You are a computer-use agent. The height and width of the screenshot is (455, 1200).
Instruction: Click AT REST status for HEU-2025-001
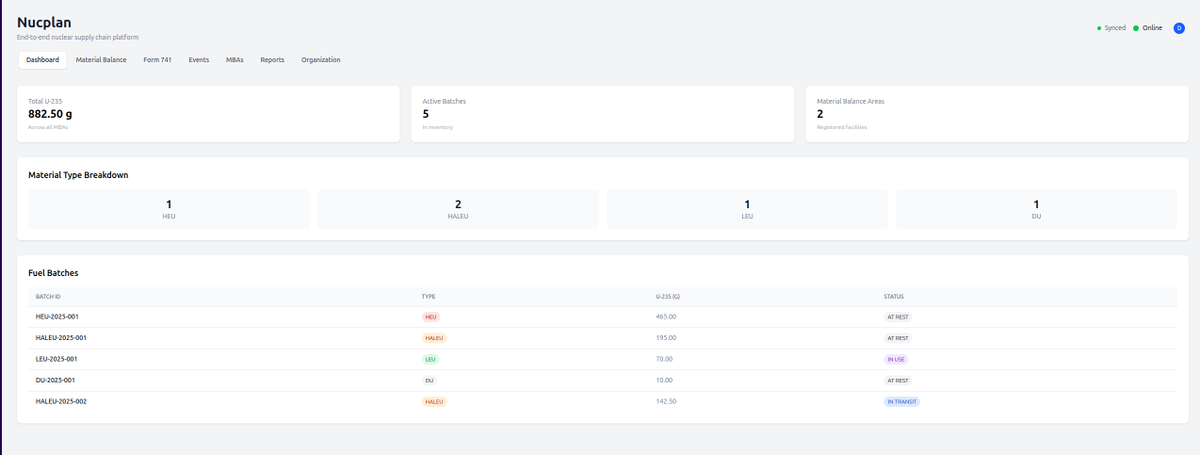point(898,317)
